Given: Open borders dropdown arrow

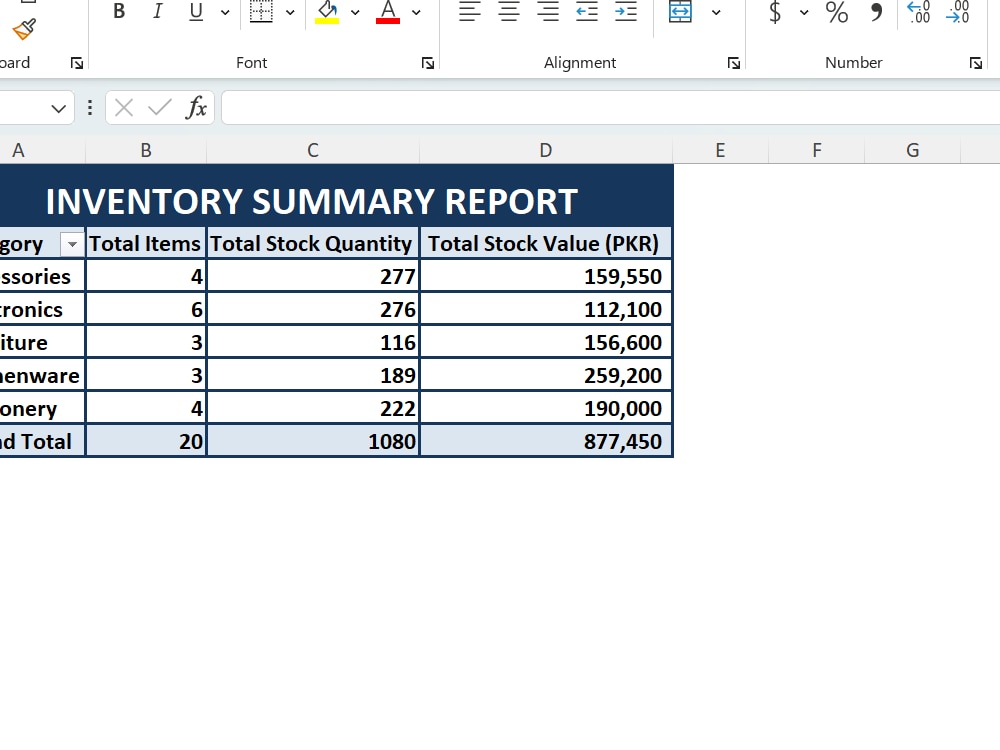Looking at the screenshot, I should tap(290, 12).
